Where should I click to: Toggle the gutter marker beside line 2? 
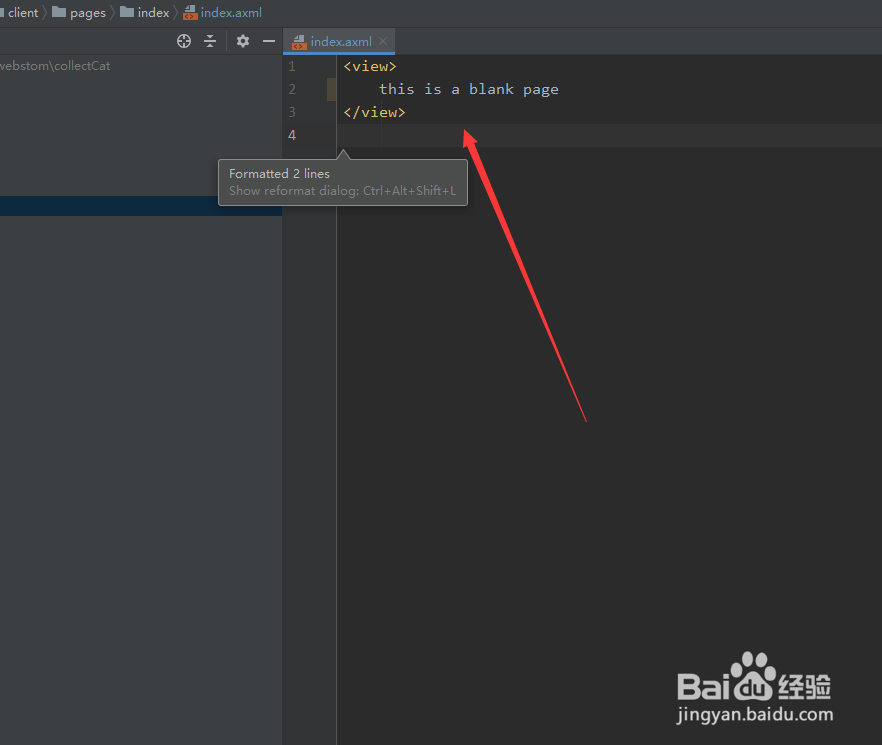tap(331, 89)
